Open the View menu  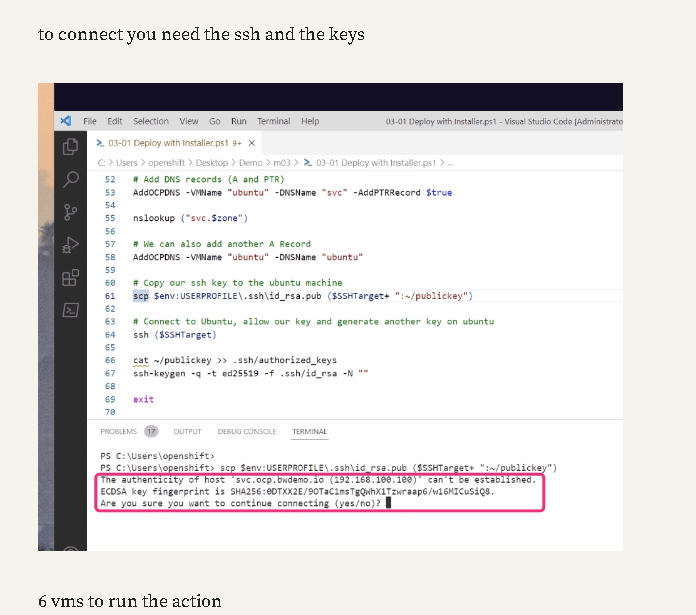pyautogui.click(x=189, y=121)
